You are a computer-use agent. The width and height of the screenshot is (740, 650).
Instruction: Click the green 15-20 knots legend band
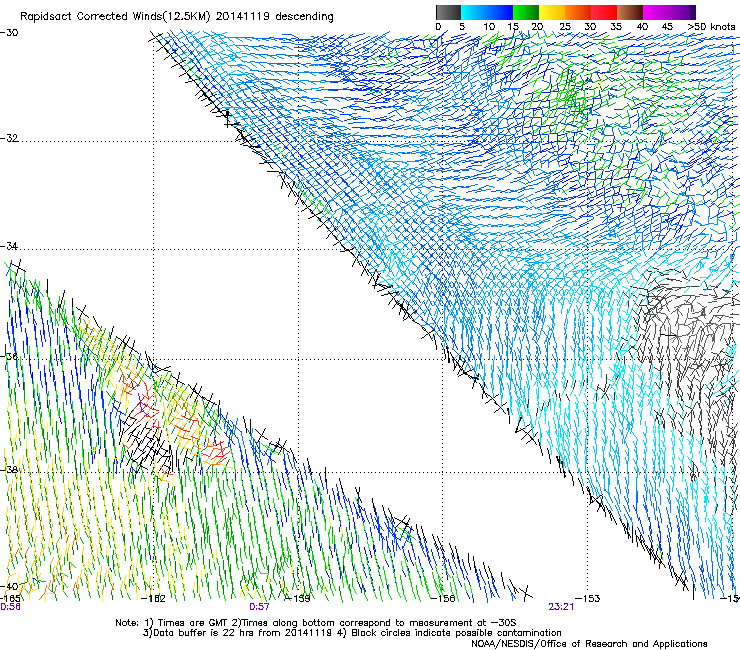click(x=526, y=12)
